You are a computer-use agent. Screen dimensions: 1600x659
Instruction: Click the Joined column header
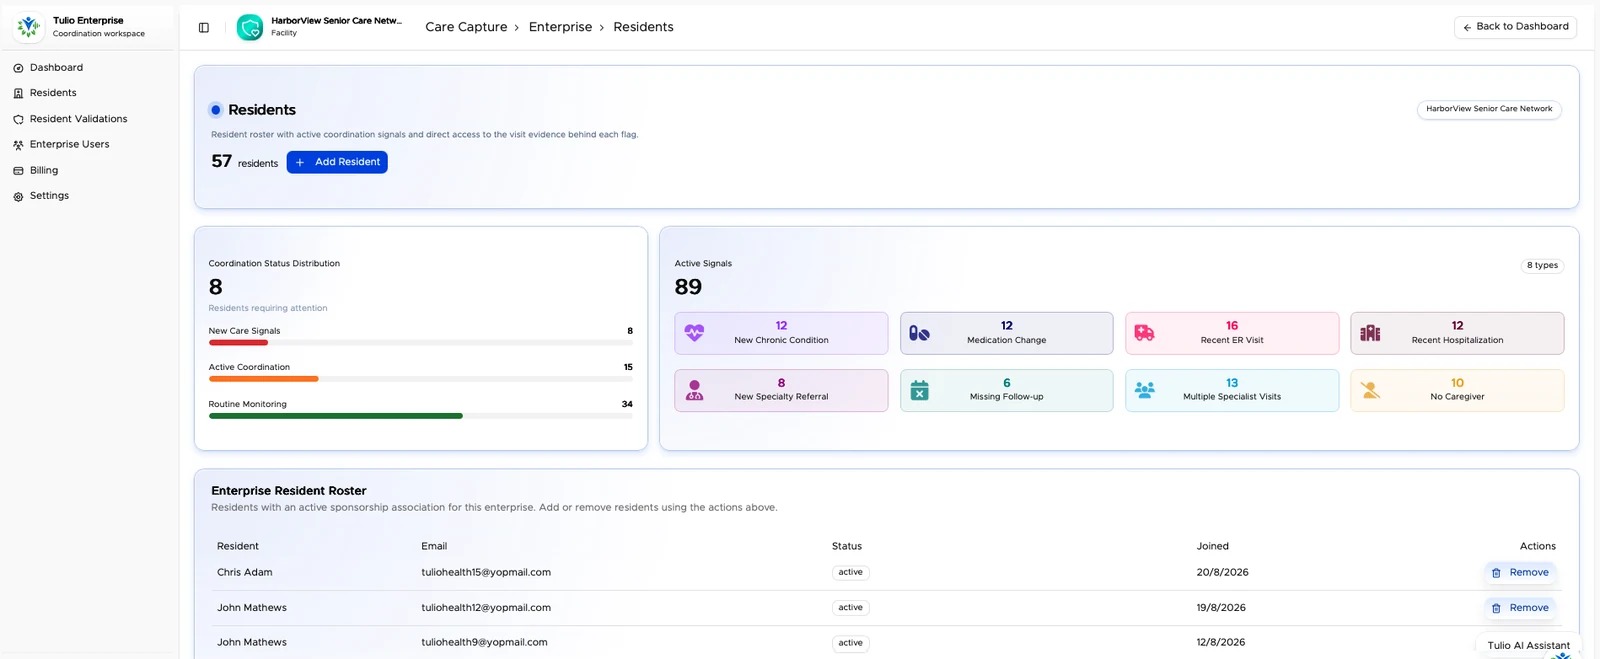click(x=1213, y=546)
